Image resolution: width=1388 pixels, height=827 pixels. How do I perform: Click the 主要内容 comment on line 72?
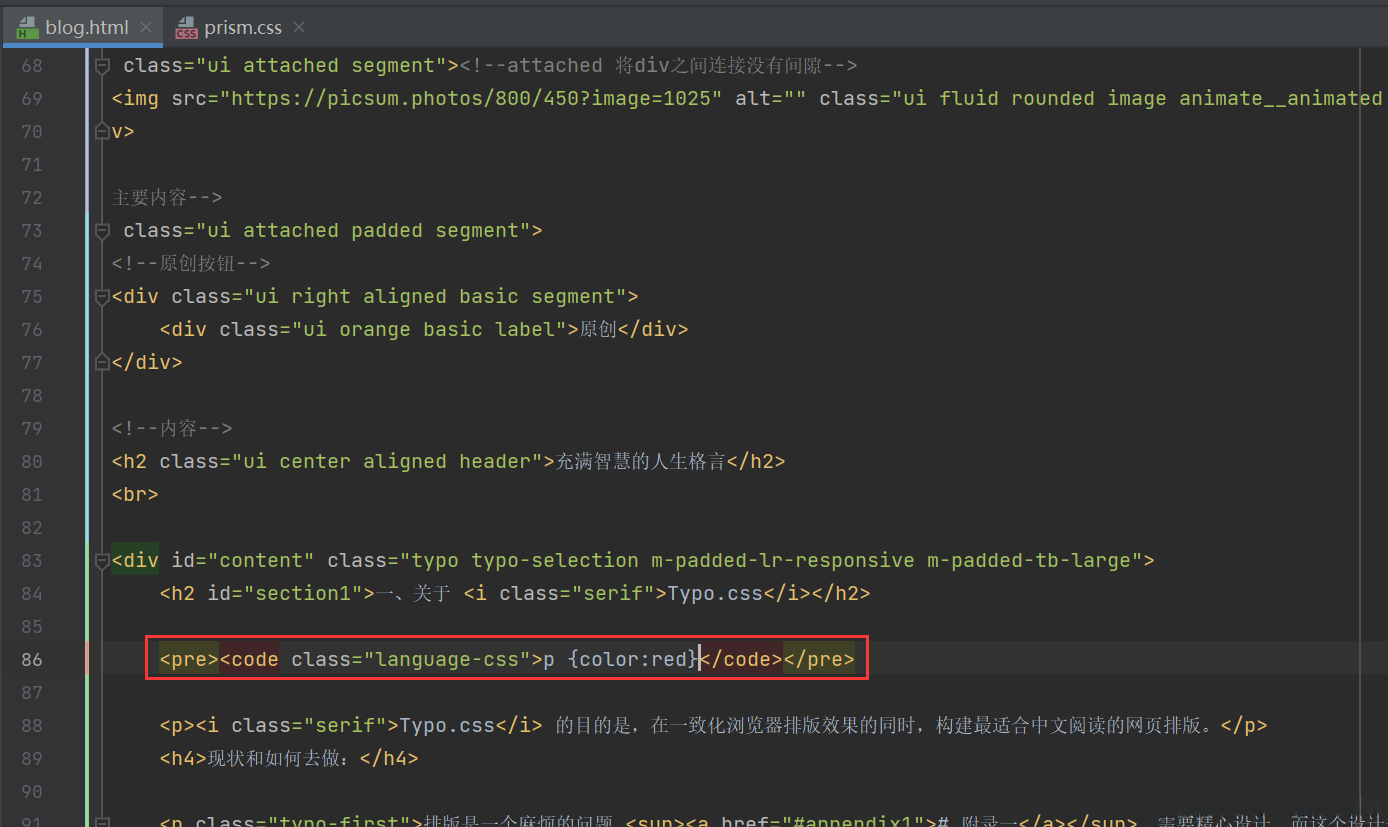tap(167, 198)
